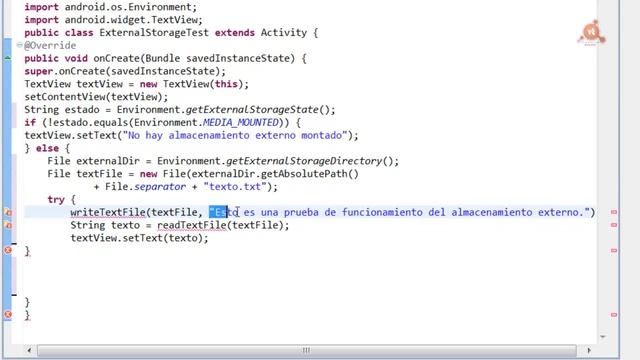Jump to overview ruler error for final closing brace
Viewport: 640px width, 360px height.
click(614, 315)
